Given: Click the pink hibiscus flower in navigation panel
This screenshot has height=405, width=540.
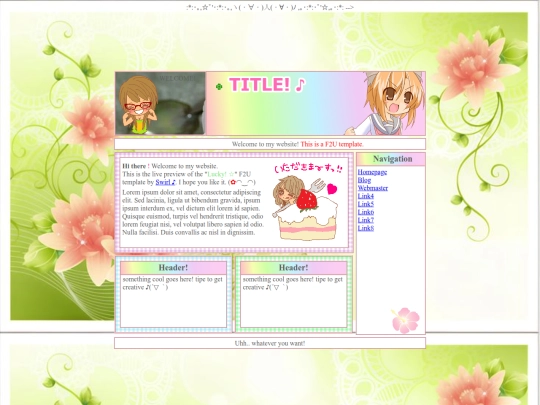Looking at the screenshot, I should pyautogui.click(x=406, y=320).
